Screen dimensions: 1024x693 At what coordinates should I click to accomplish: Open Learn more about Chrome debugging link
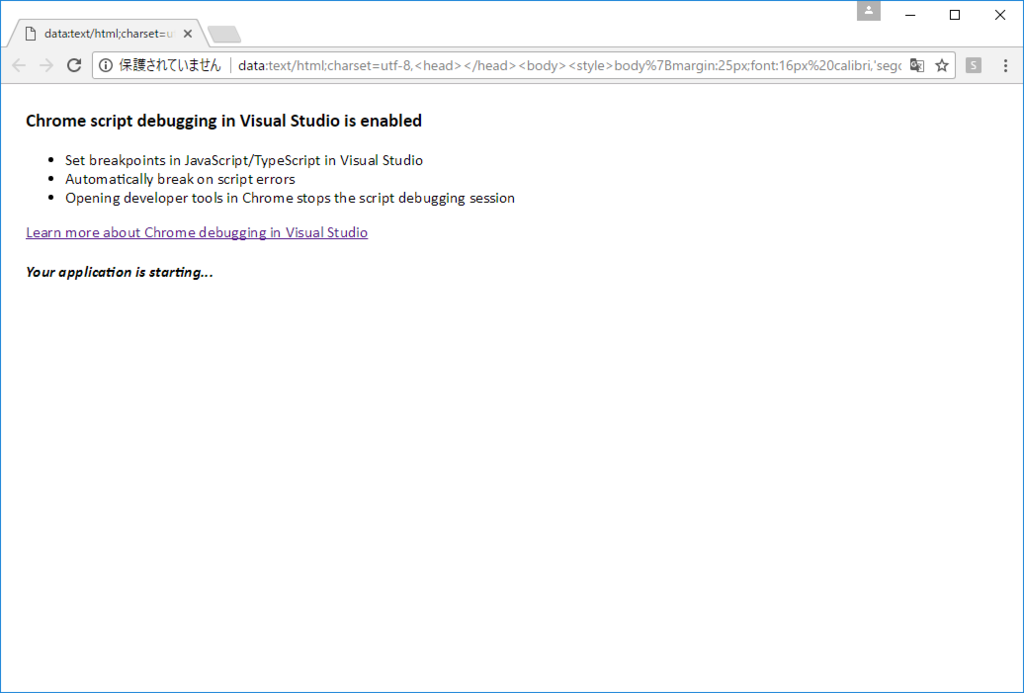click(197, 233)
